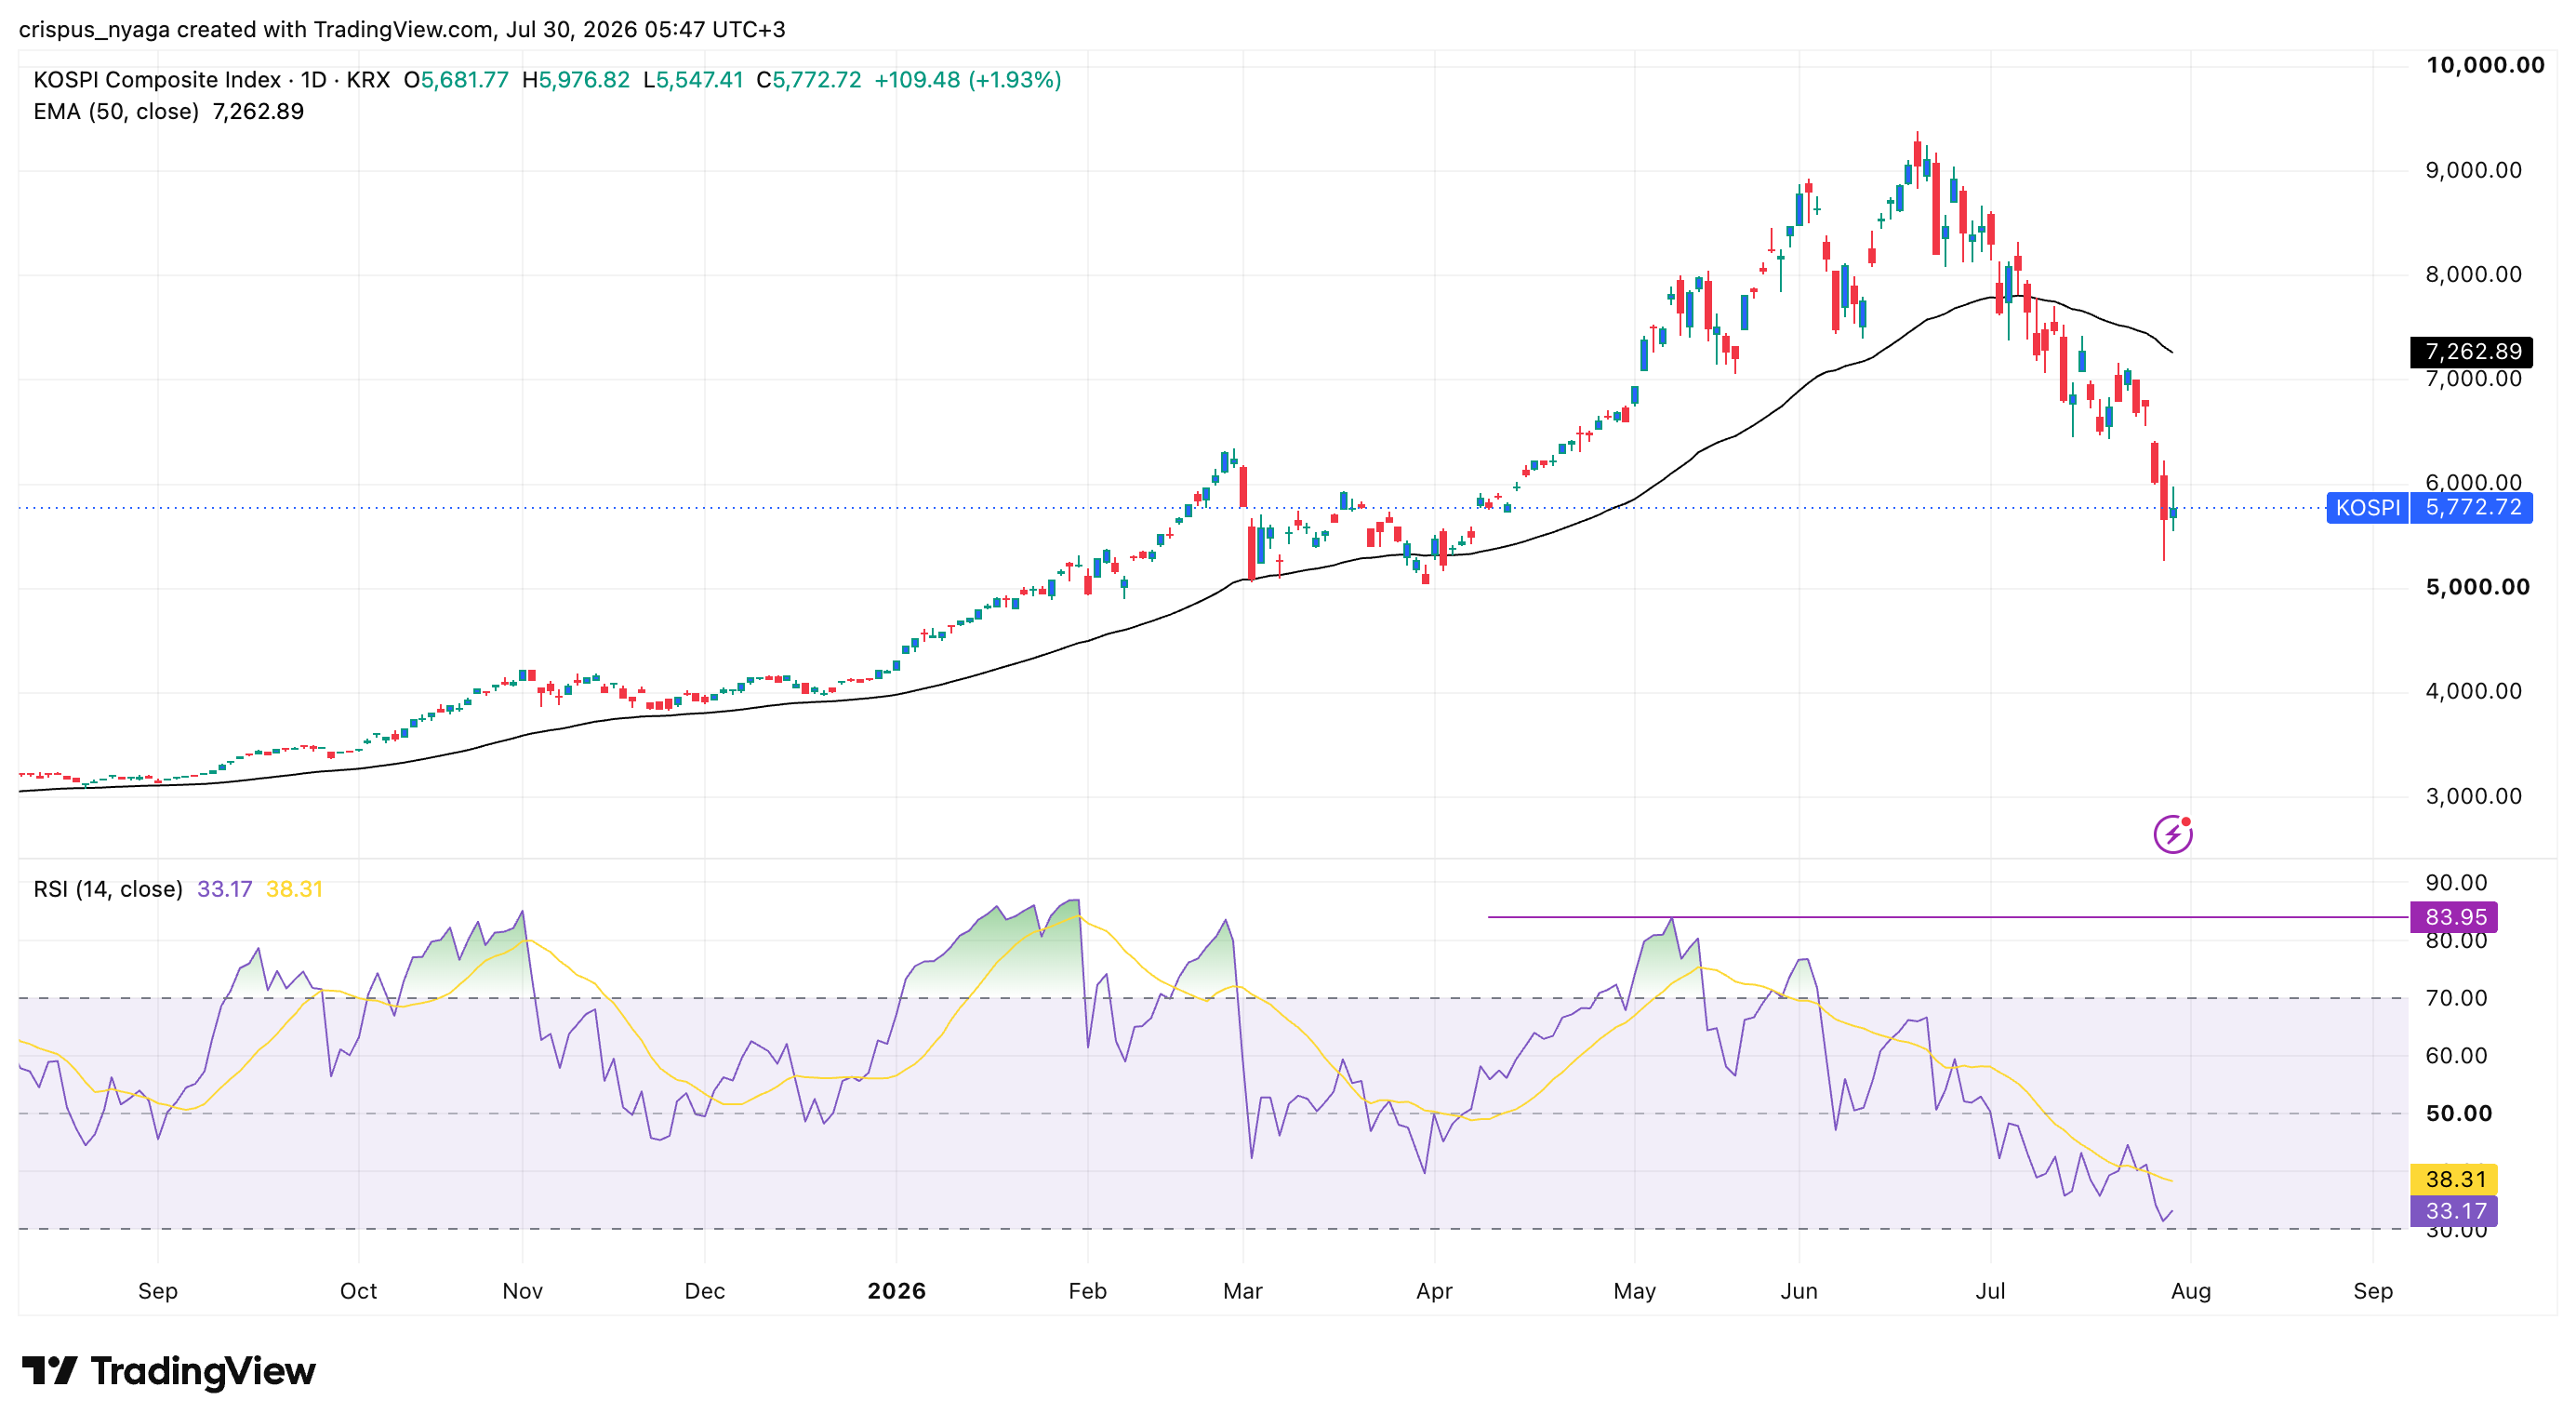Click the RSI legend value 38.31
This screenshot has height=1427, width=2576.
[x=294, y=889]
